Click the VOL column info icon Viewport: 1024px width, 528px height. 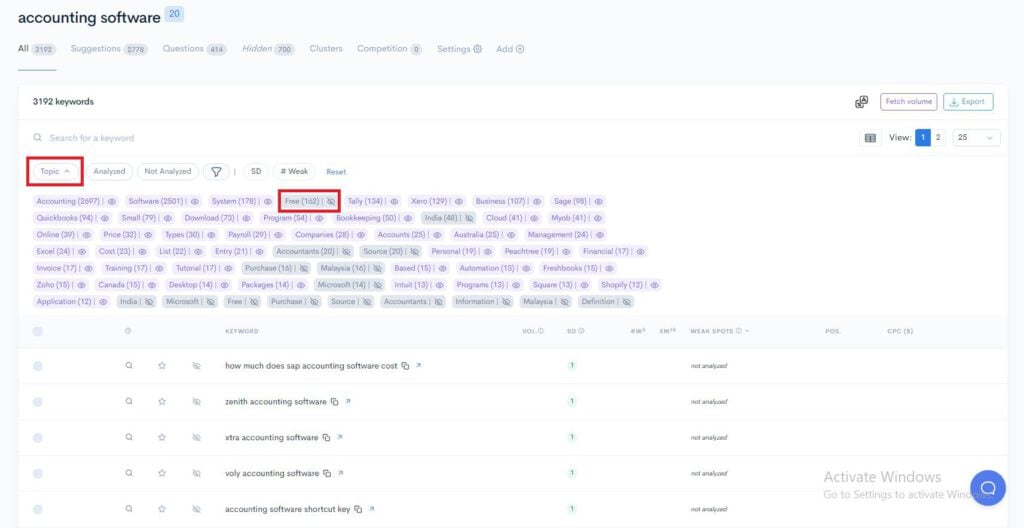541,331
